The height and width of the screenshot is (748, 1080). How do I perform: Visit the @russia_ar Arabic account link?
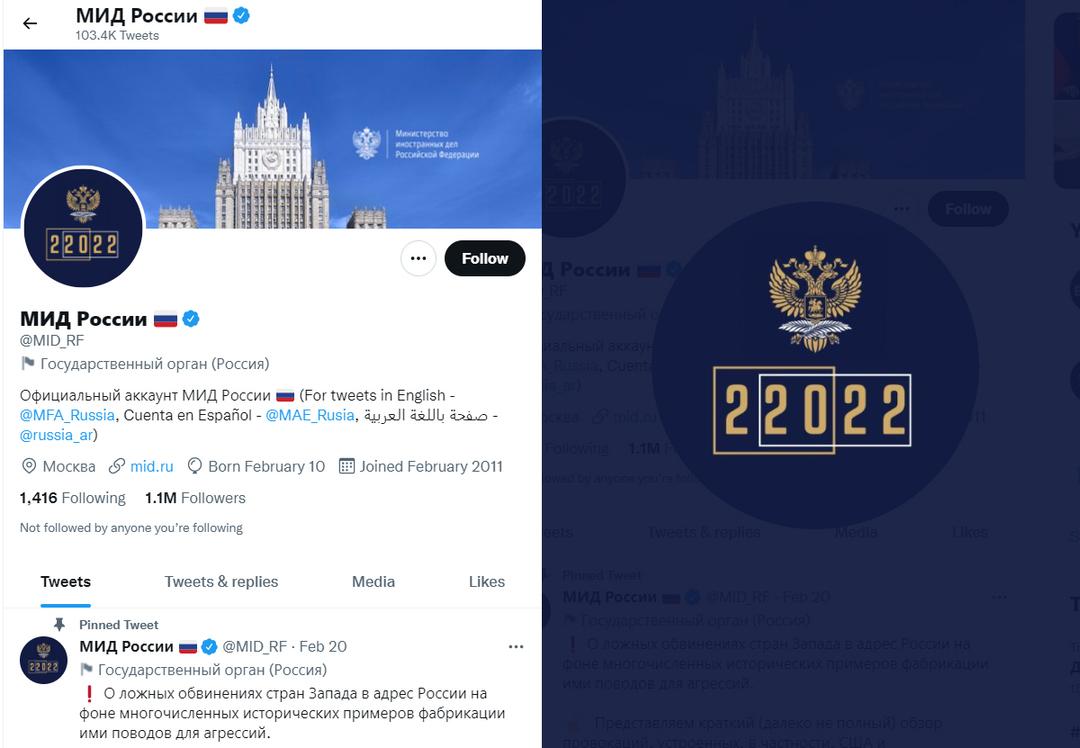pyautogui.click(x=59, y=435)
